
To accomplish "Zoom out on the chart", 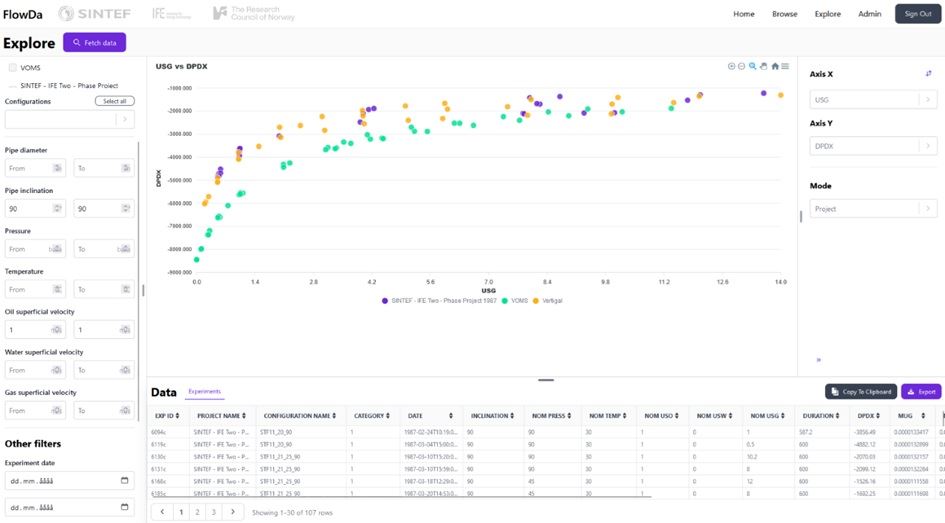I will tap(741, 66).
